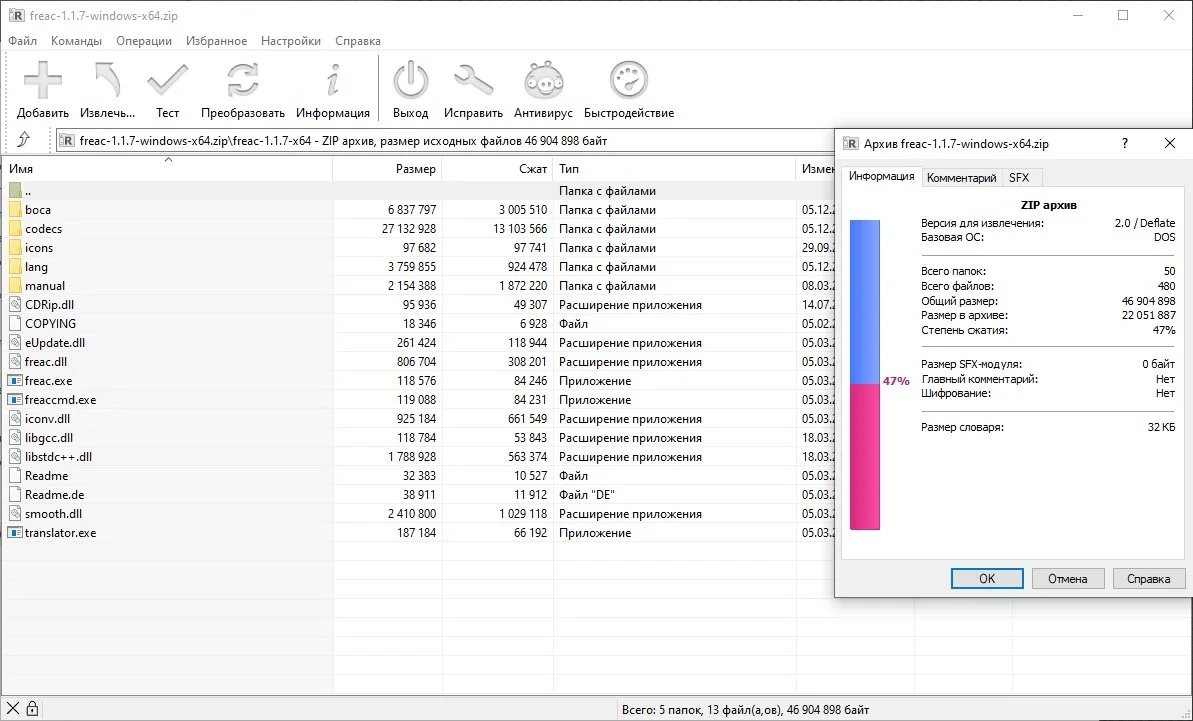Select the icons folder row

point(420,248)
